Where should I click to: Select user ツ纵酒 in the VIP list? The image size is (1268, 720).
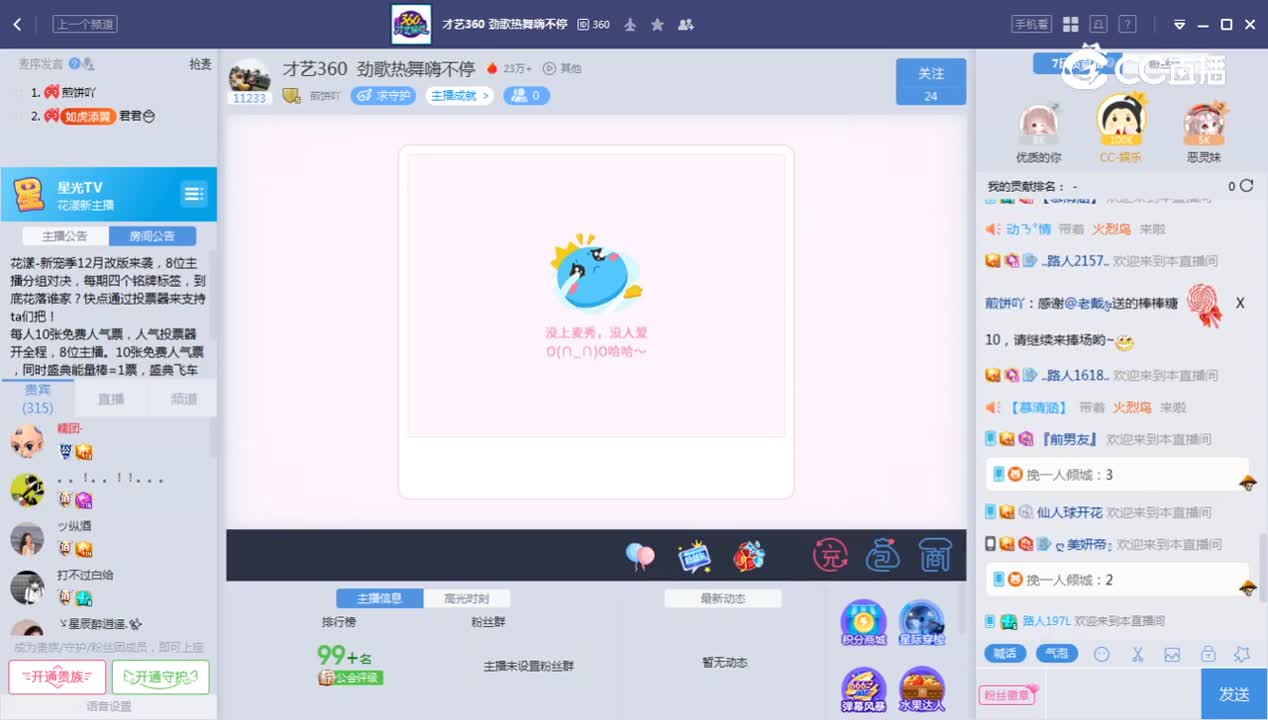click(x=74, y=526)
